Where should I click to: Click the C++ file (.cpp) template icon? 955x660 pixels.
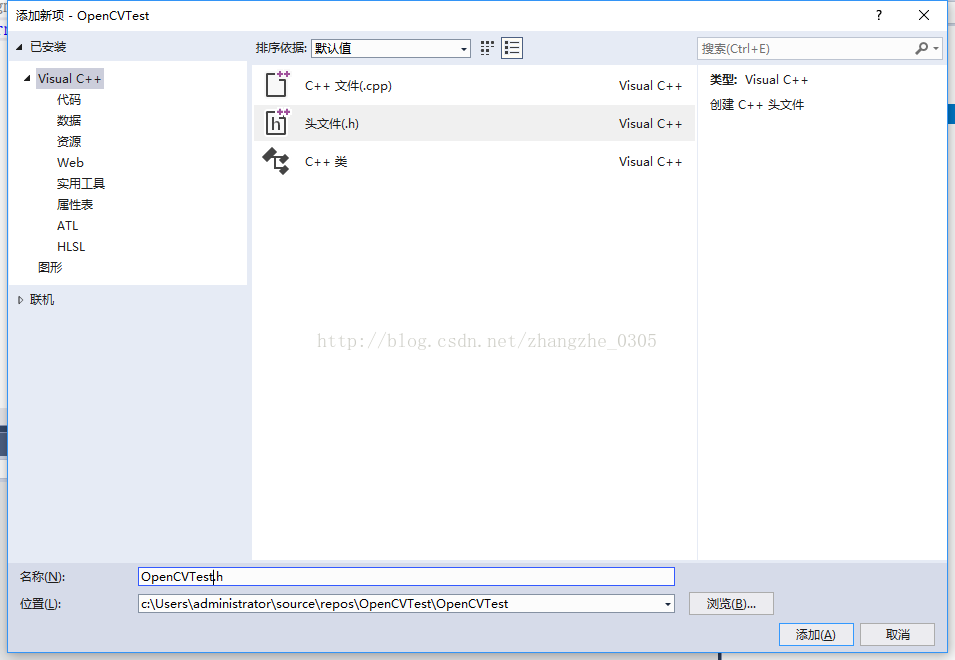(x=277, y=85)
